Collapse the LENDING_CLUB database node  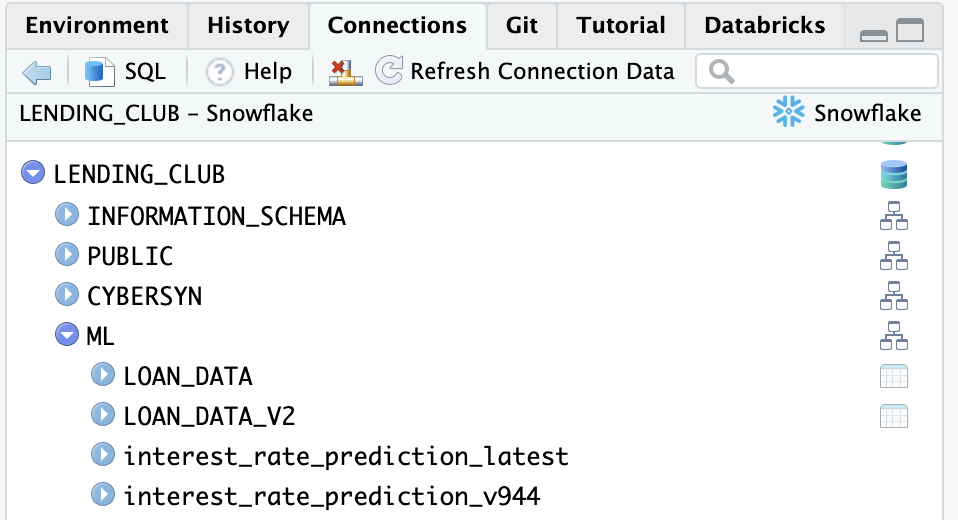coord(33,174)
